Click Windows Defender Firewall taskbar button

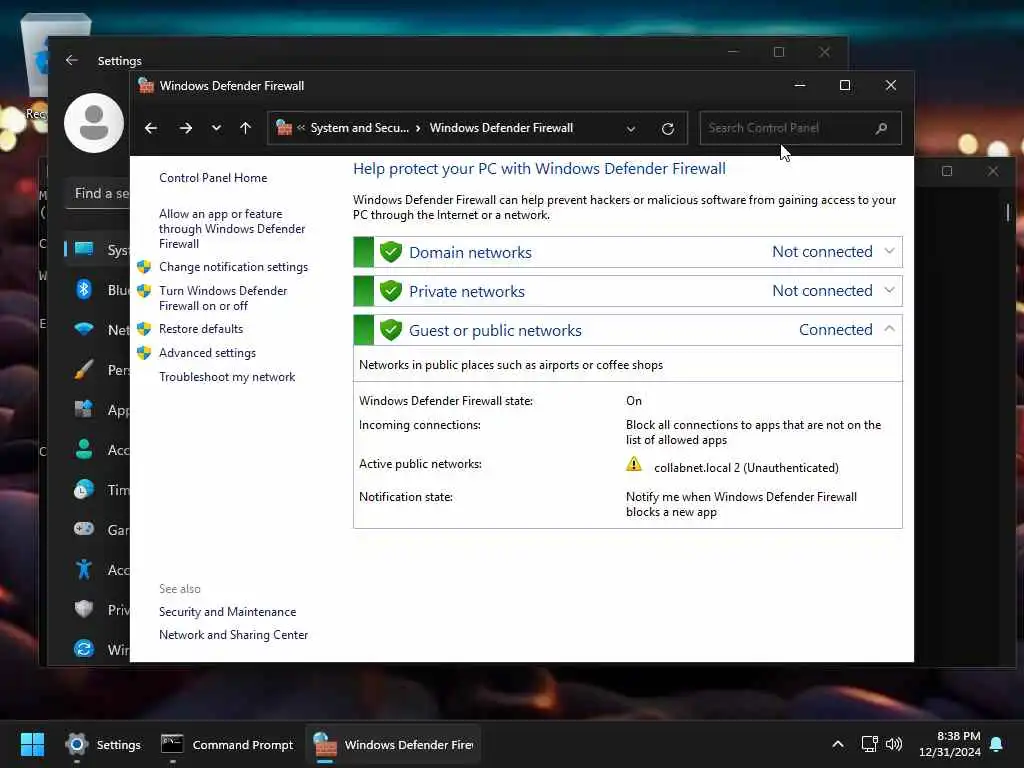click(x=394, y=744)
